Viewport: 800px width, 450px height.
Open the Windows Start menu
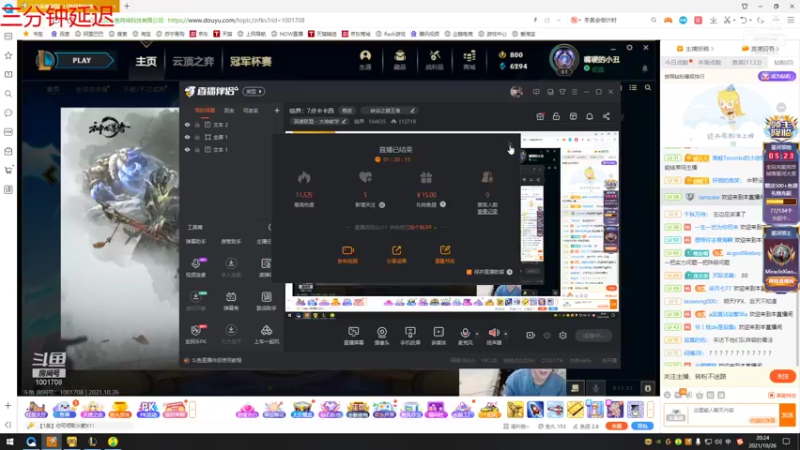pyautogui.click(x=10, y=442)
